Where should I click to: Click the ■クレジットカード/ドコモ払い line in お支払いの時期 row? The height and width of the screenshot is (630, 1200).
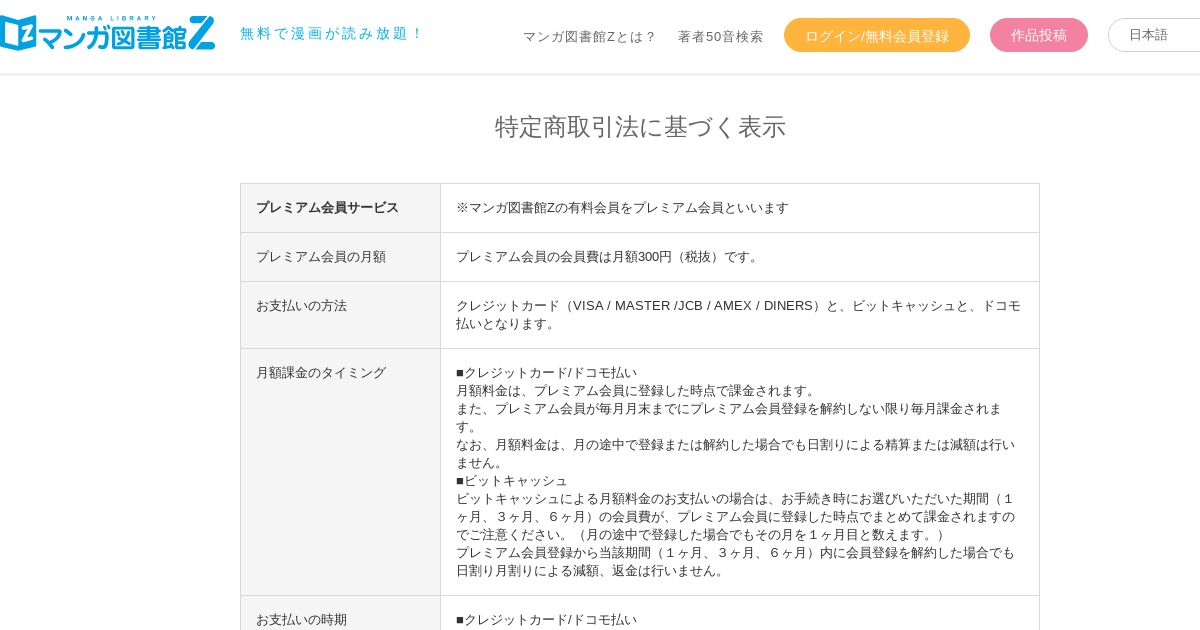click(546, 620)
